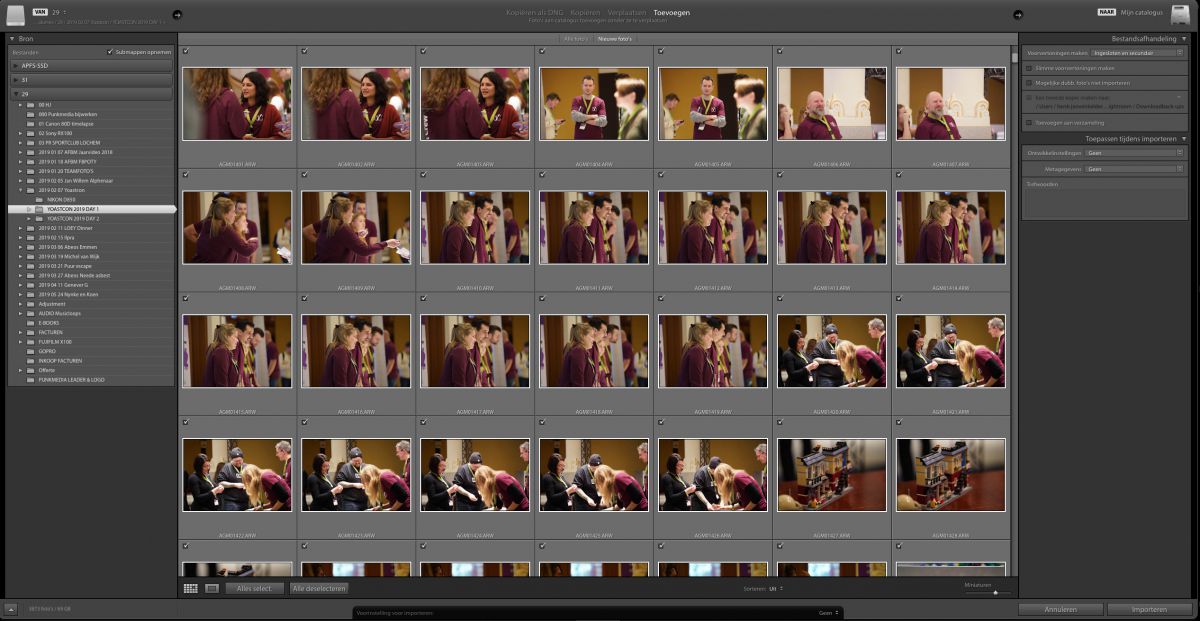Image resolution: width=1200 pixels, height=621 pixels.
Task: Select thumbnail AGM01427.ARW of the LEGO building
Action: pyautogui.click(x=832, y=475)
